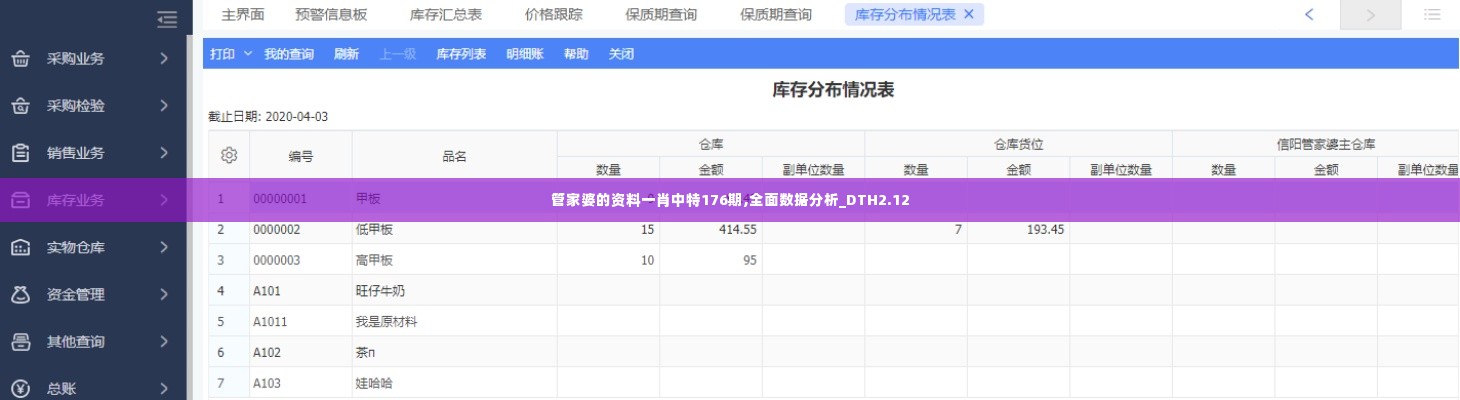Click the 资金管理 money bag icon
1460x400 pixels.
tap(20, 295)
